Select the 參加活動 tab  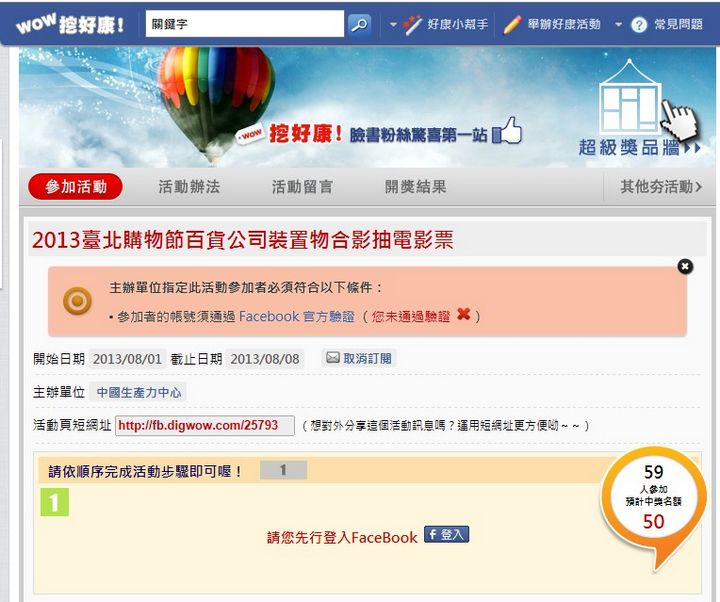[x=76, y=187]
